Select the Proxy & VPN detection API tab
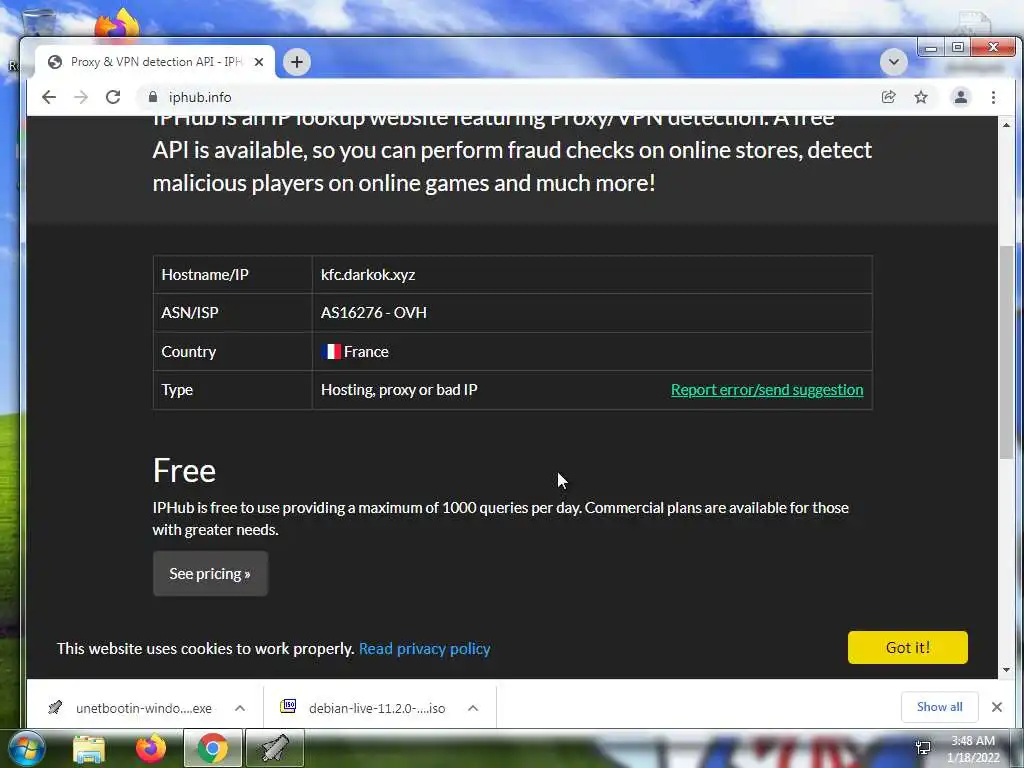 (155, 62)
